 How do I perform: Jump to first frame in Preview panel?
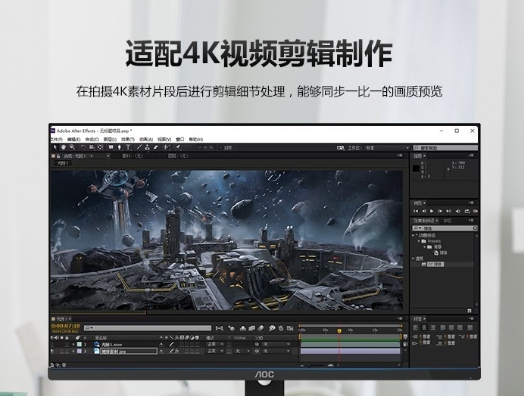[x=416, y=211]
